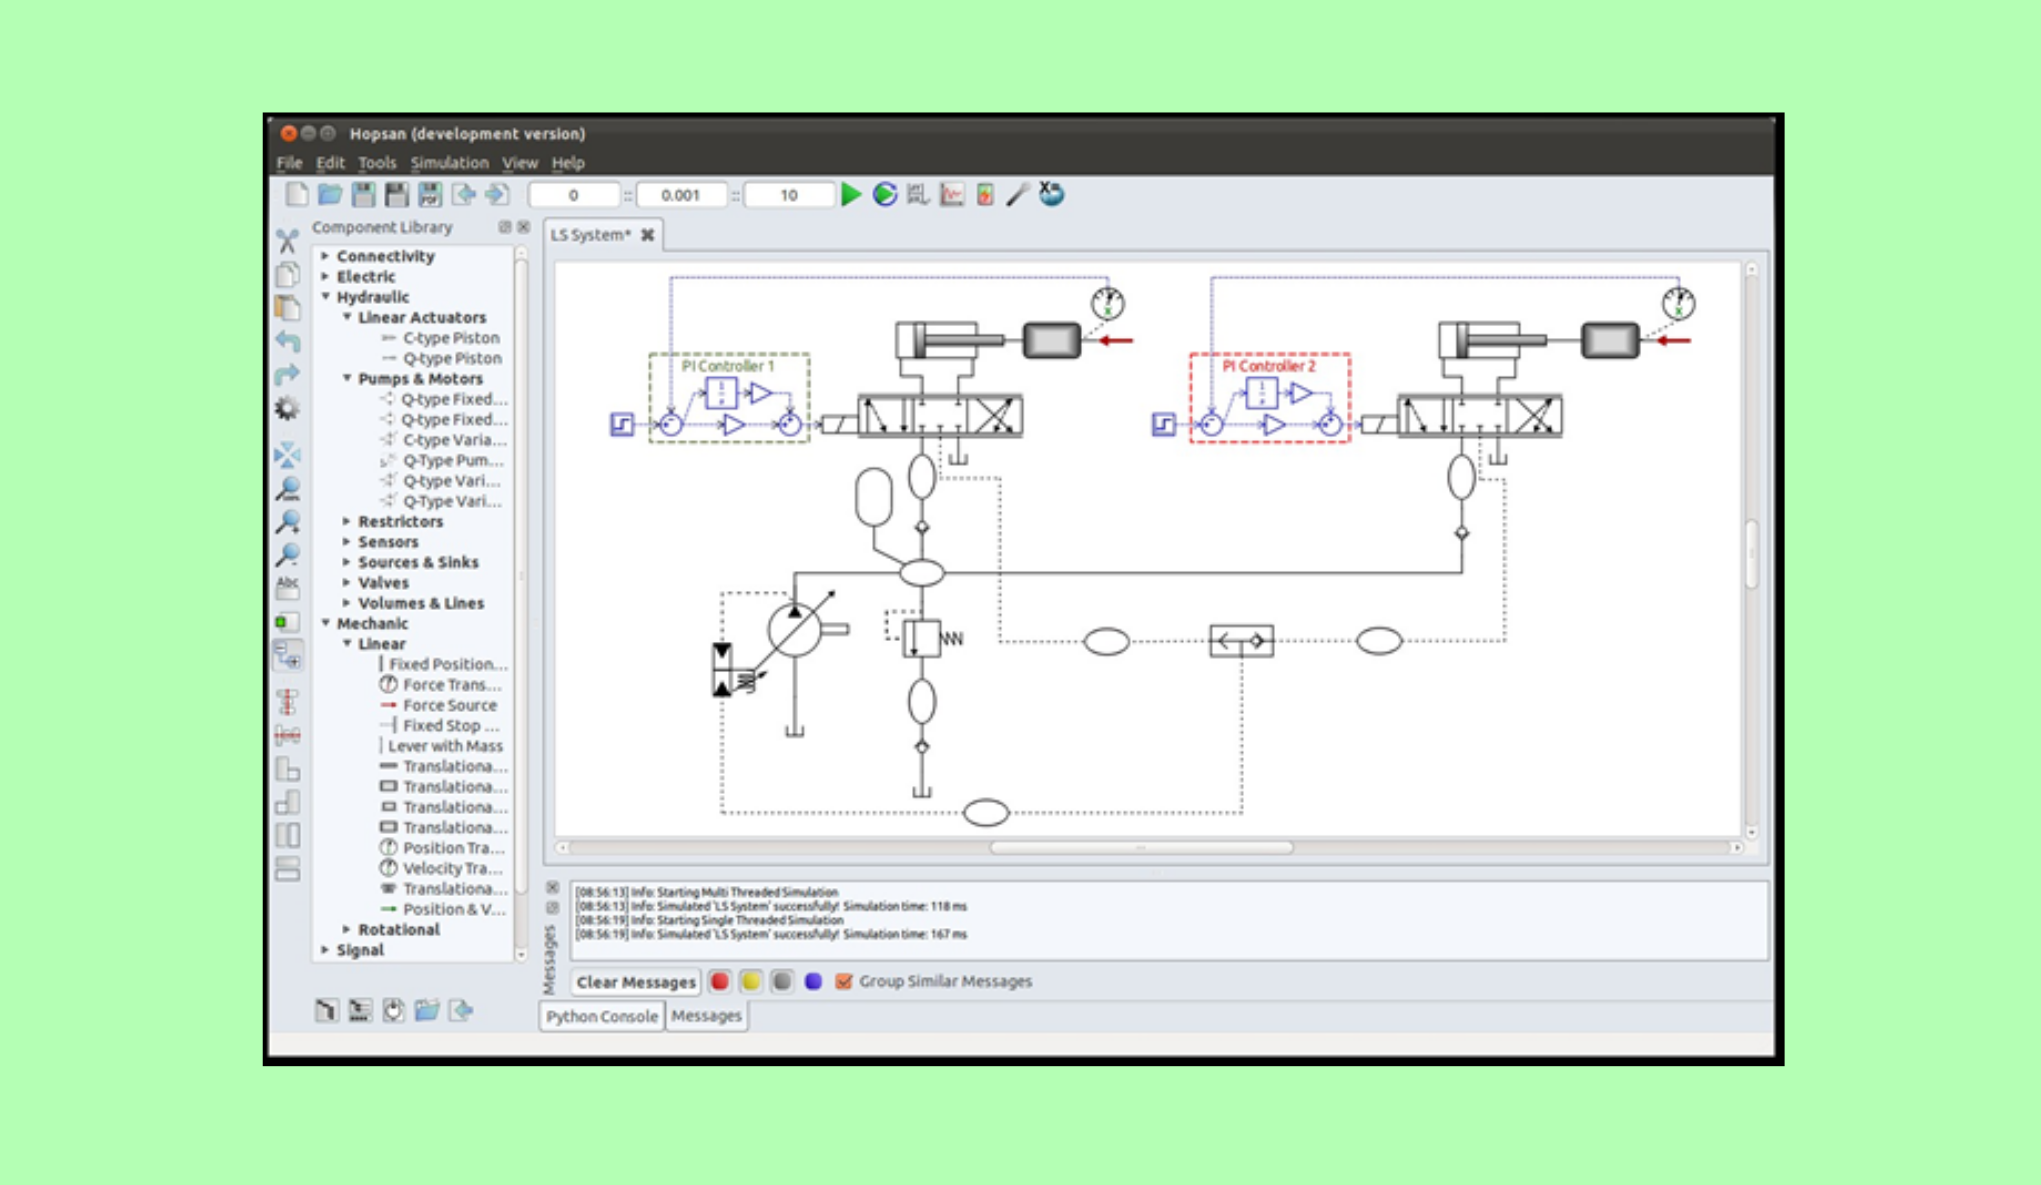Click the vertical canvas scrollbar
Screen dimensions: 2041x1185
coord(1751,553)
